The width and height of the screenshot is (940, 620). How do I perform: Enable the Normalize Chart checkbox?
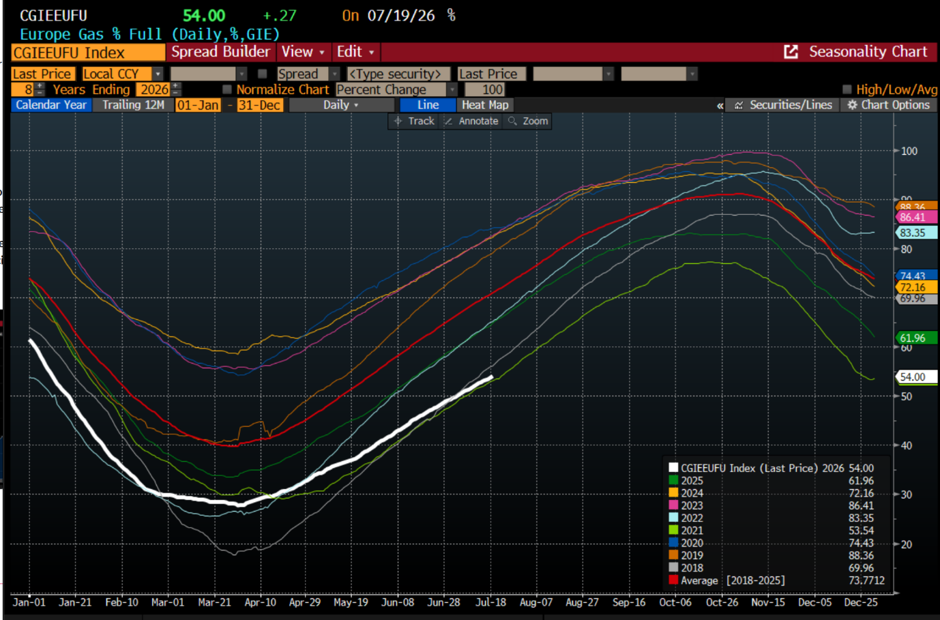(x=227, y=89)
